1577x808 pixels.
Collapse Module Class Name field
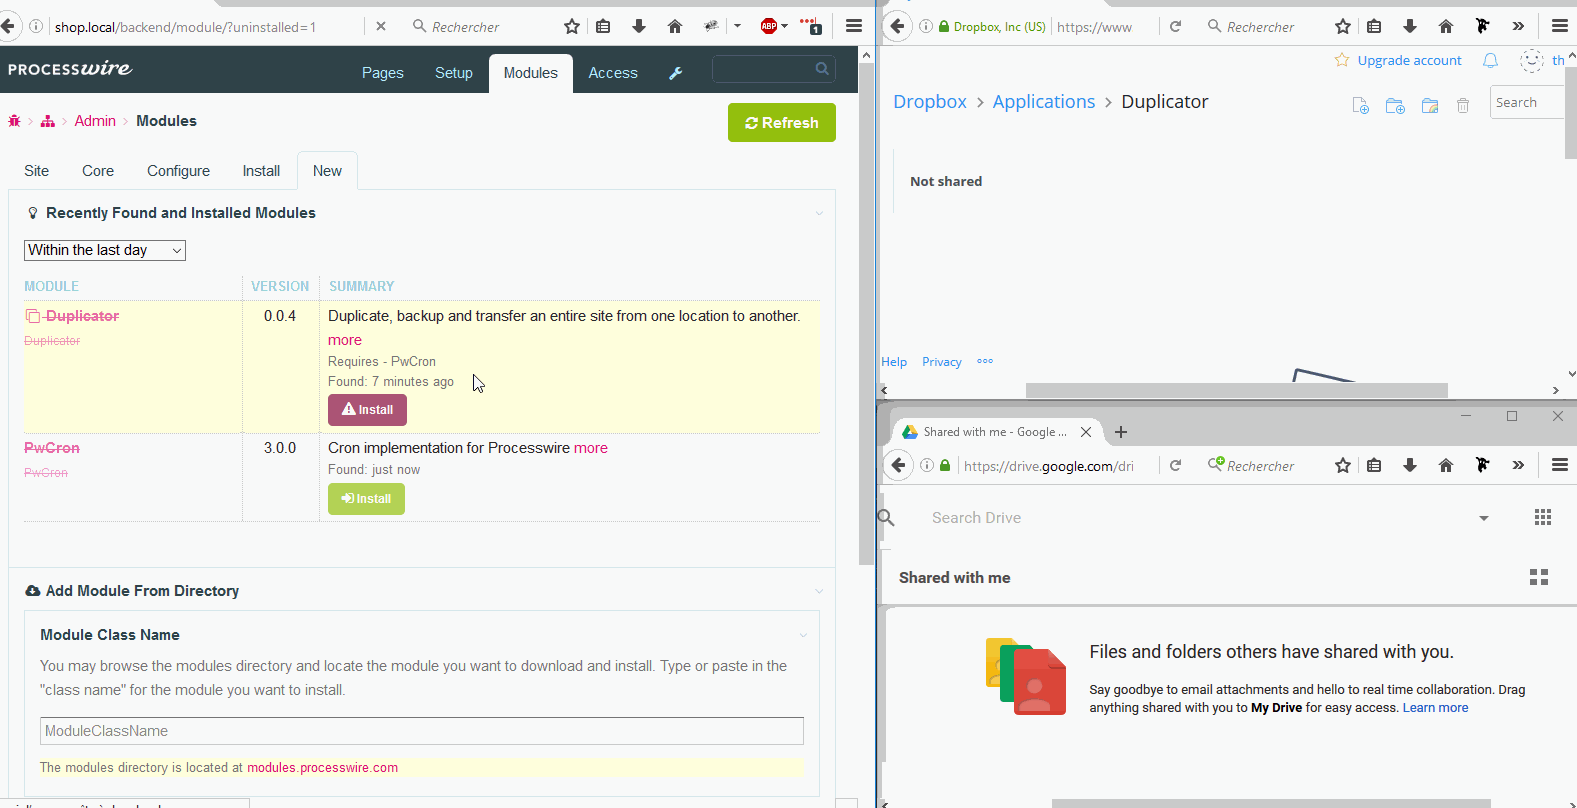[x=803, y=635]
